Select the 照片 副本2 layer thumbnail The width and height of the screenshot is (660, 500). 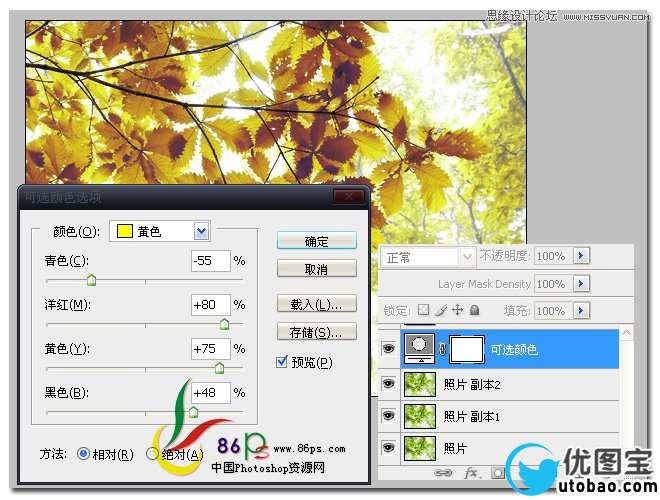pos(420,384)
